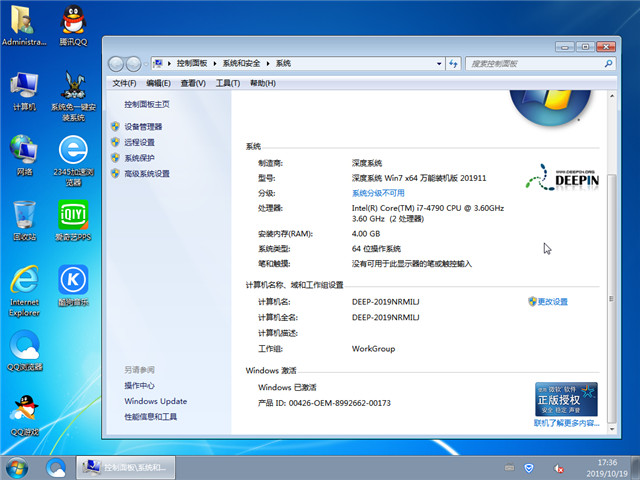Image resolution: width=640 pixels, height=480 pixels.
Task: Expand the arrow after 控制面板 breadcrumb
Action: point(215,64)
